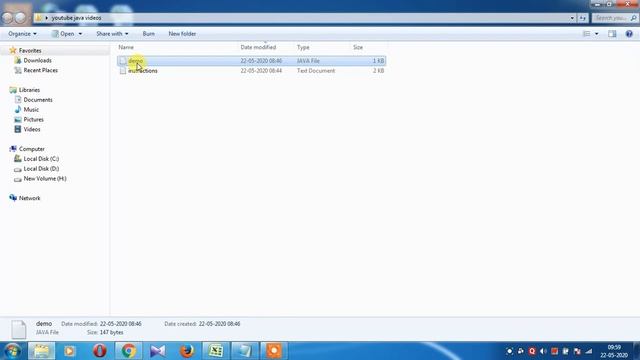640x360 pixels.
Task: Select the instructions text document
Action: (251, 71)
